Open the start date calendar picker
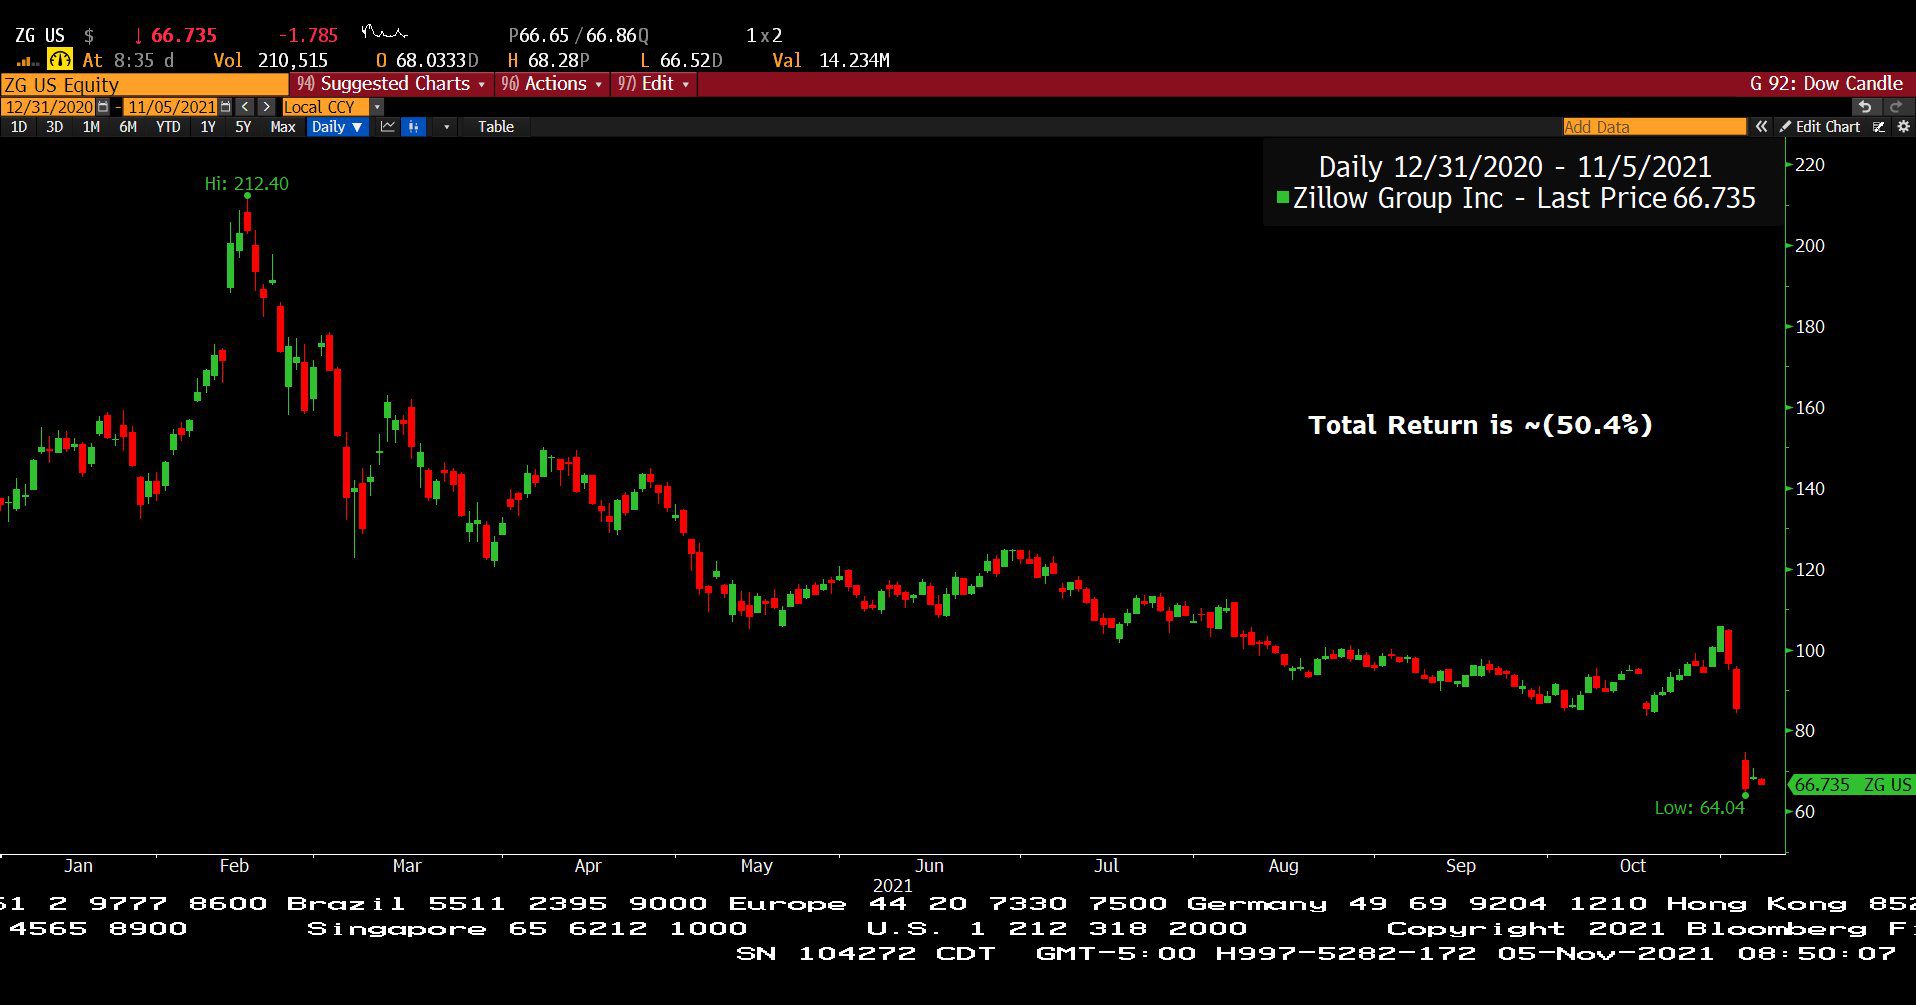 [103, 107]
